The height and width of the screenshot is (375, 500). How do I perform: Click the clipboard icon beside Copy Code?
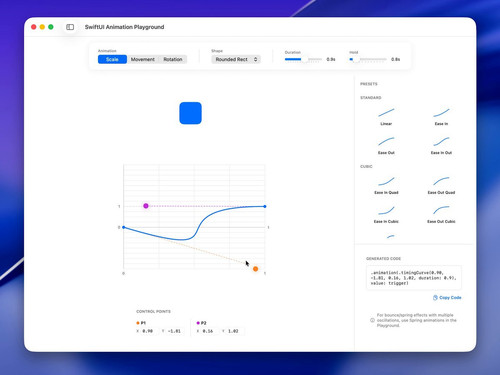coord(435,297)
